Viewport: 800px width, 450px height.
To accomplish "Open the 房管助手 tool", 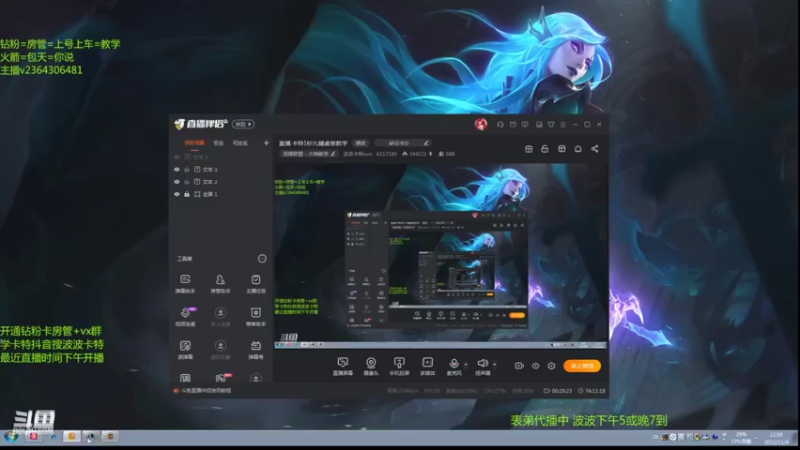I will (220, 283).
